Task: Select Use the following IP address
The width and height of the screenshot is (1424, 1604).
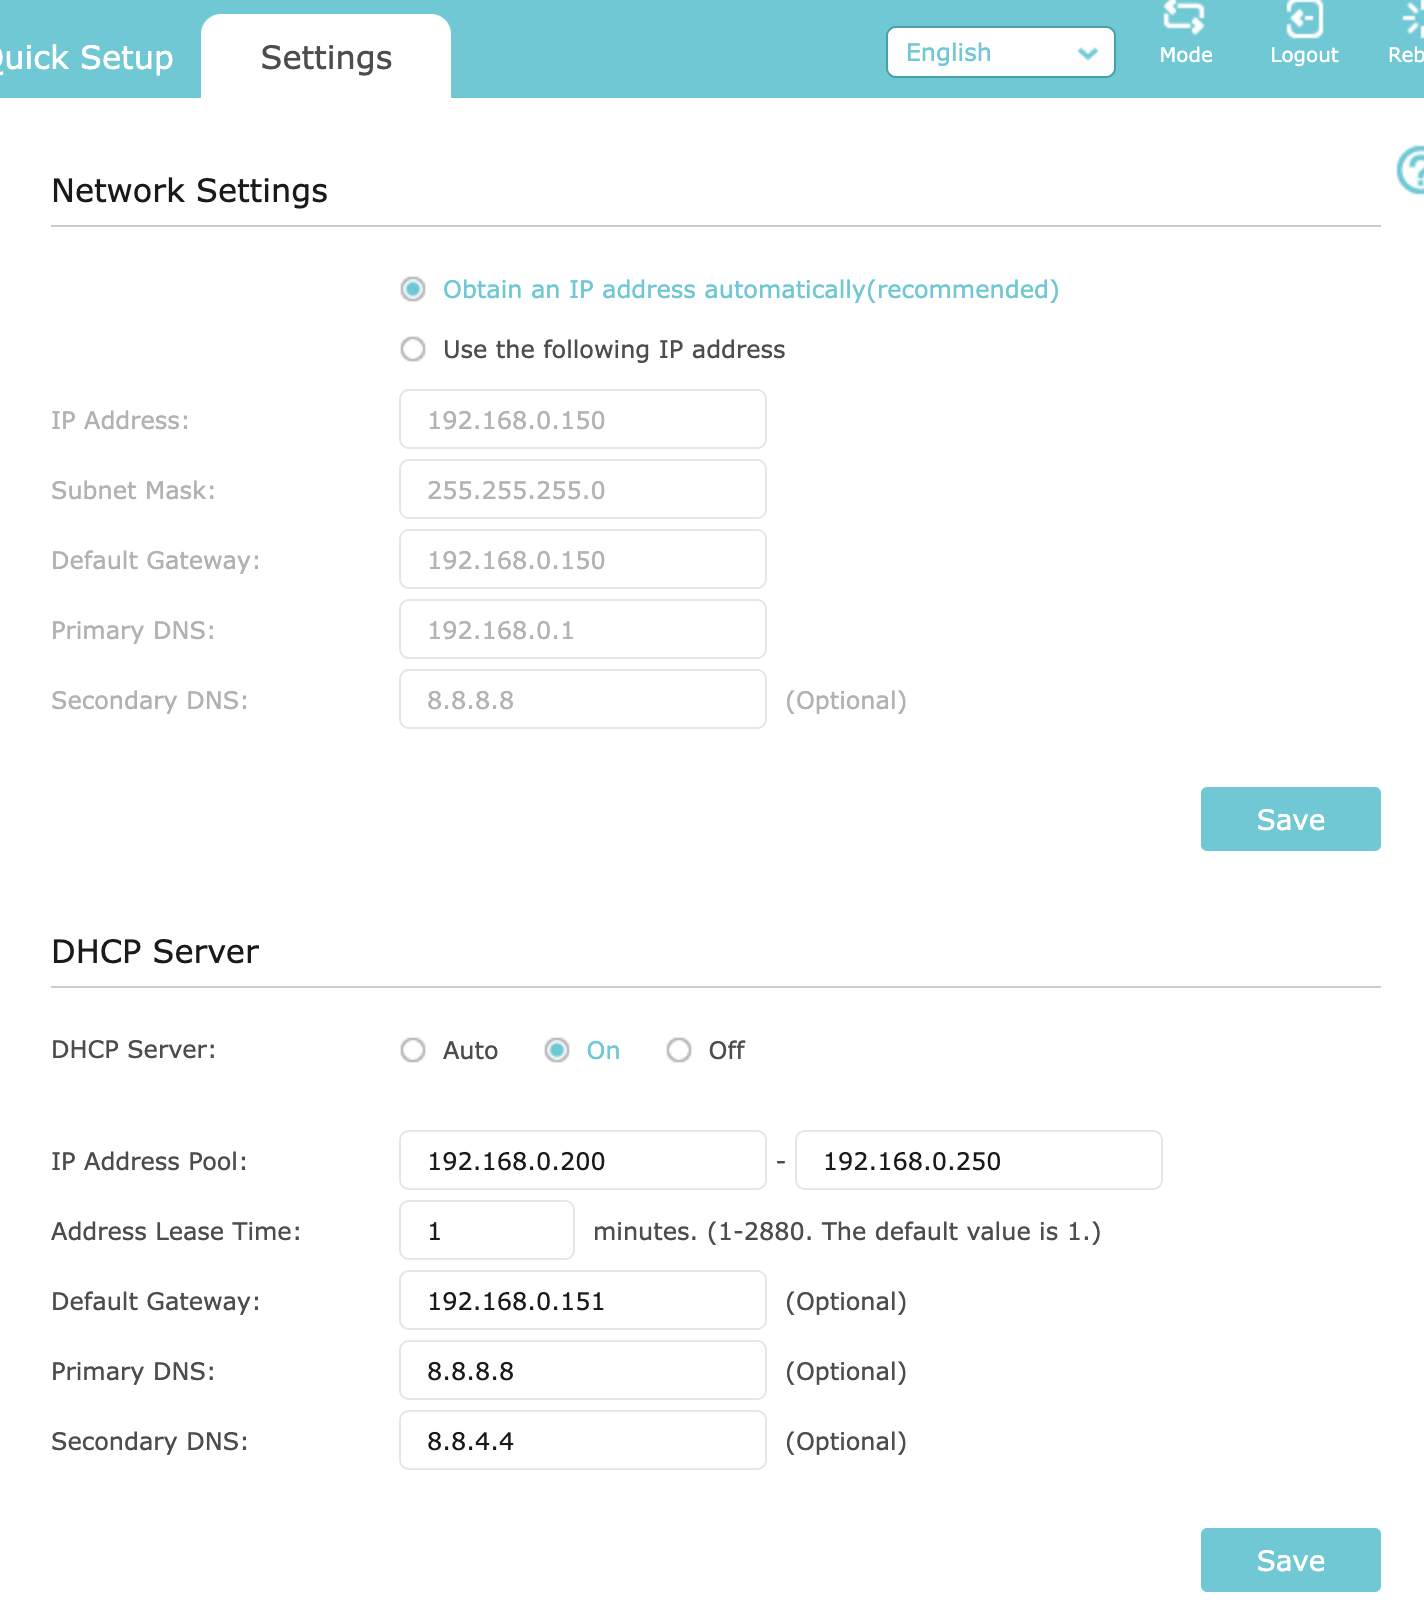Action: point(413,350)
